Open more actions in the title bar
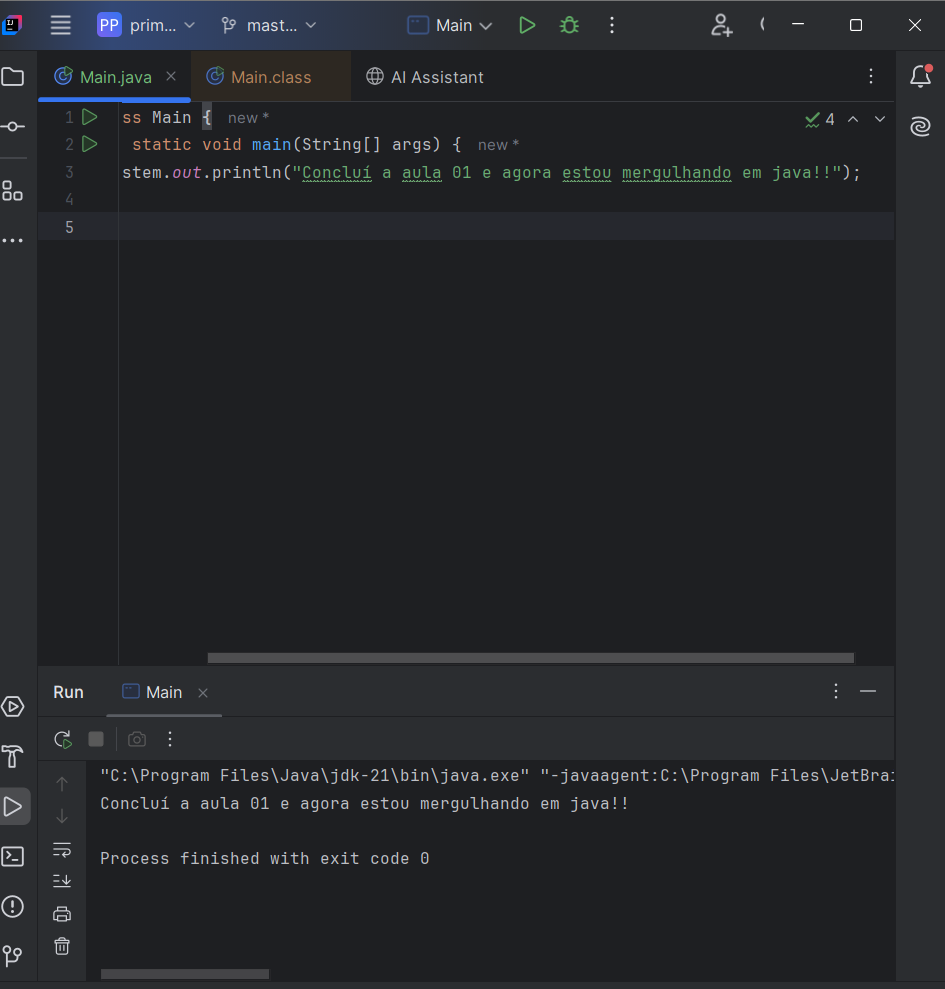Screen dimensions: 945x989 pyautogui.click(x=611, y=25)
